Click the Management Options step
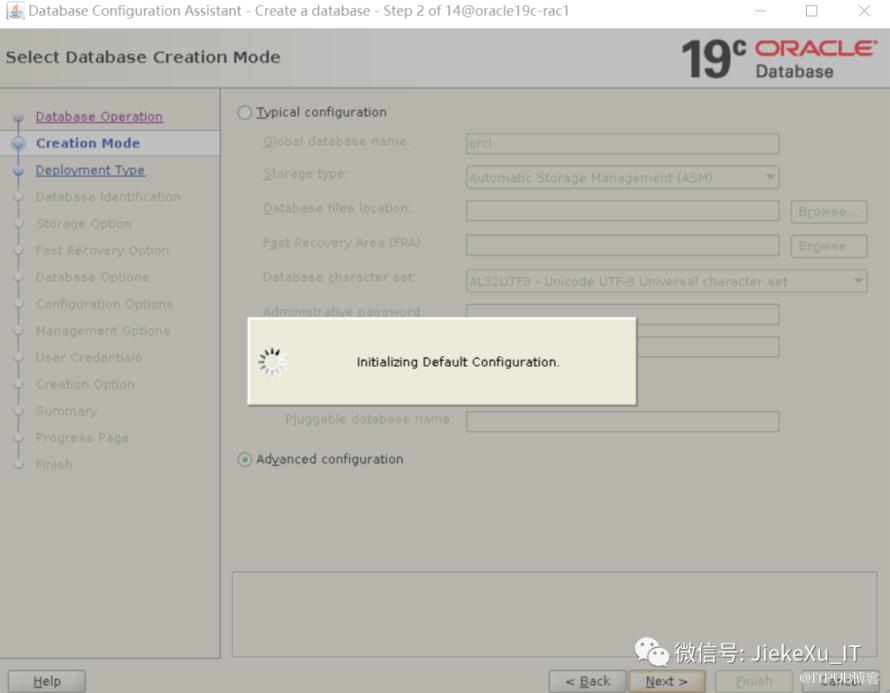The image size is (890, 693). pos(103,330)
